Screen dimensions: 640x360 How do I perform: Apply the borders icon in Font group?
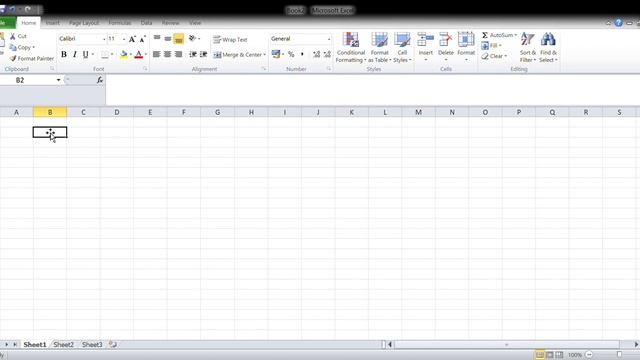click(x=105, y=54)
